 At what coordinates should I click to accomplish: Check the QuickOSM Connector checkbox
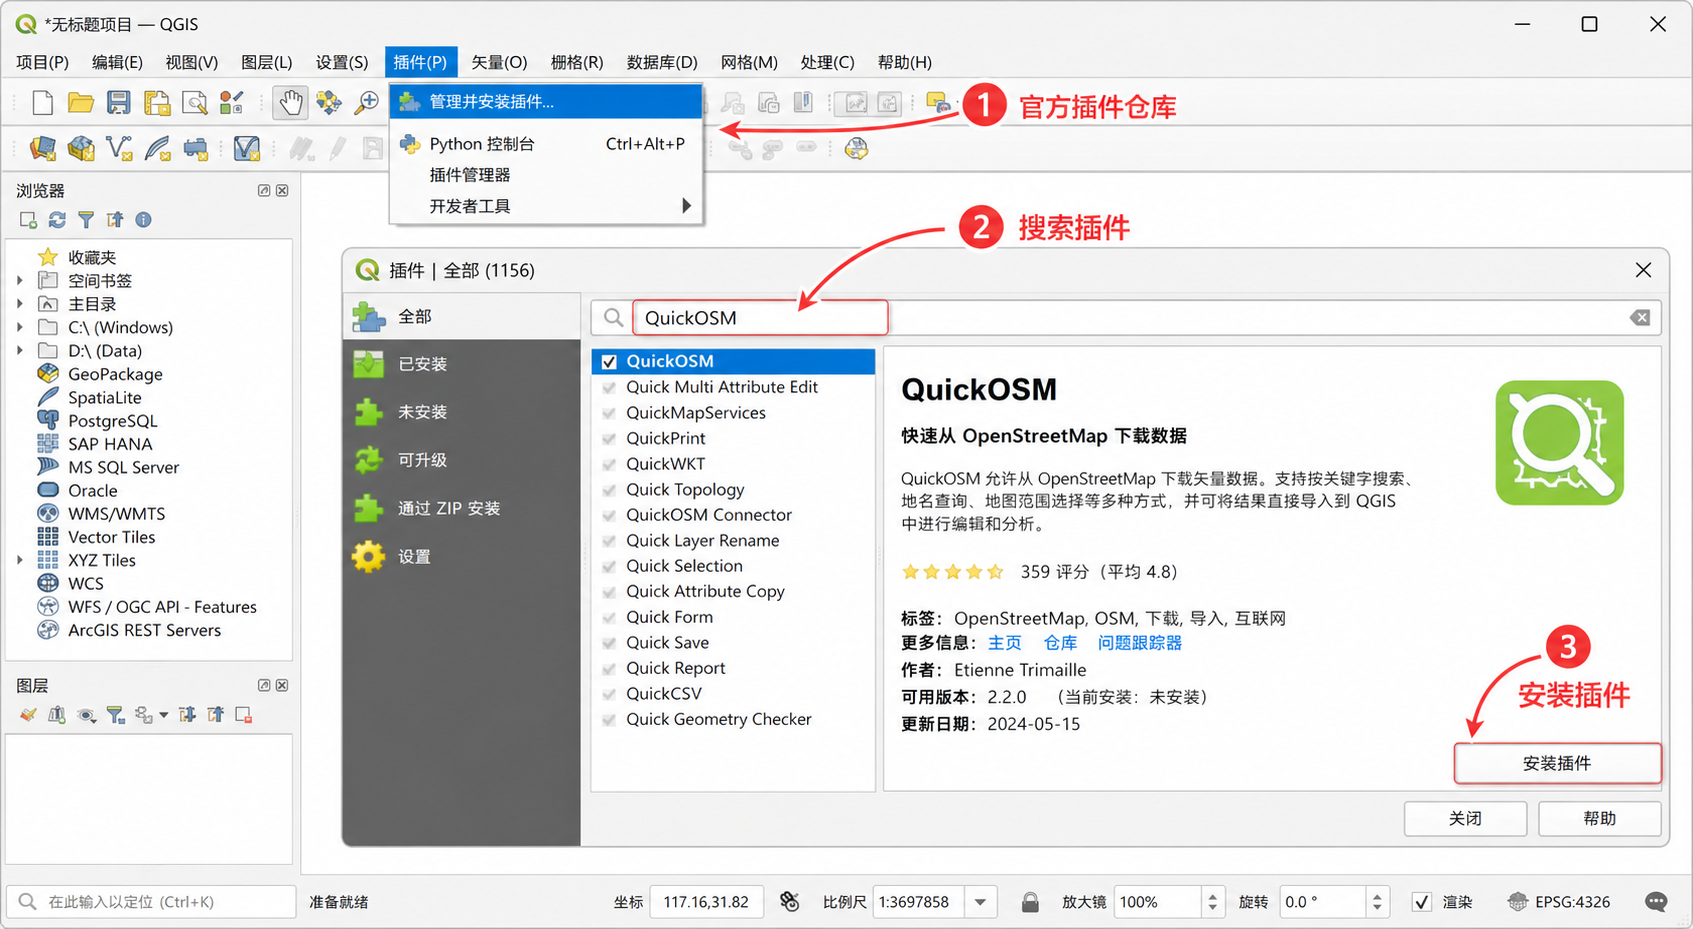pyautogui.click(x=609, y=515)
